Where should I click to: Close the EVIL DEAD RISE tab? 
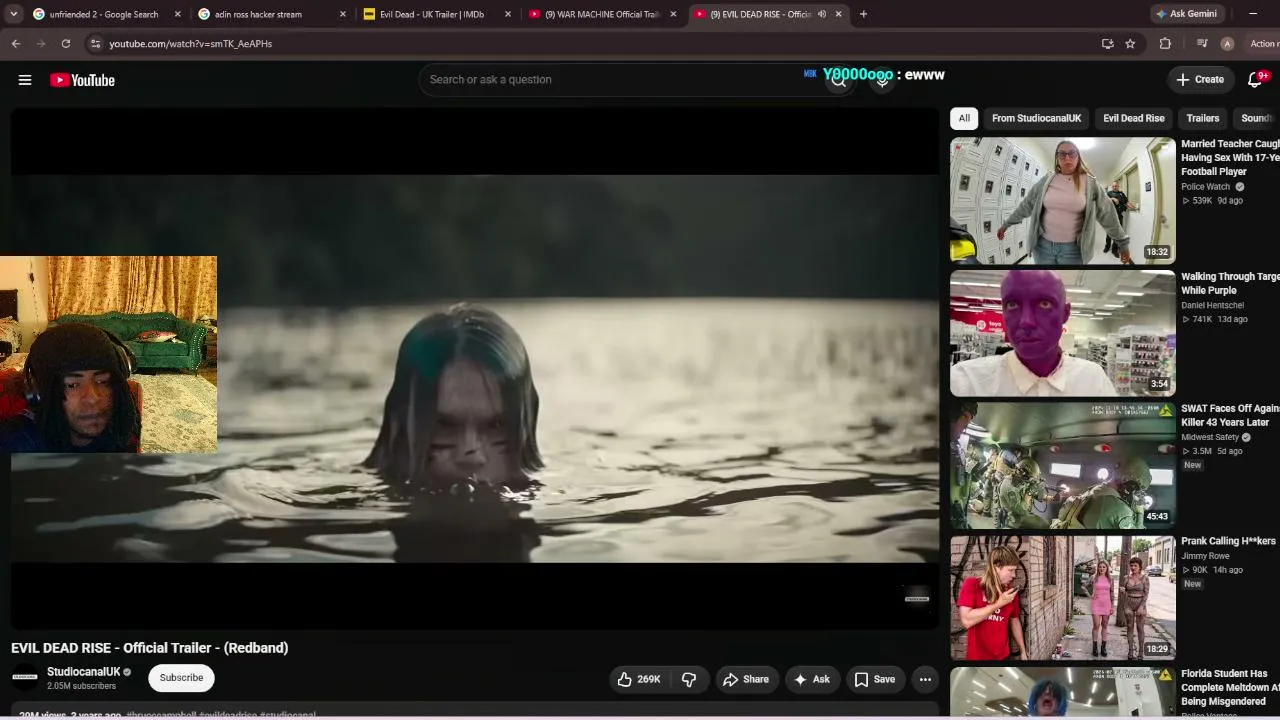(838, 14)
